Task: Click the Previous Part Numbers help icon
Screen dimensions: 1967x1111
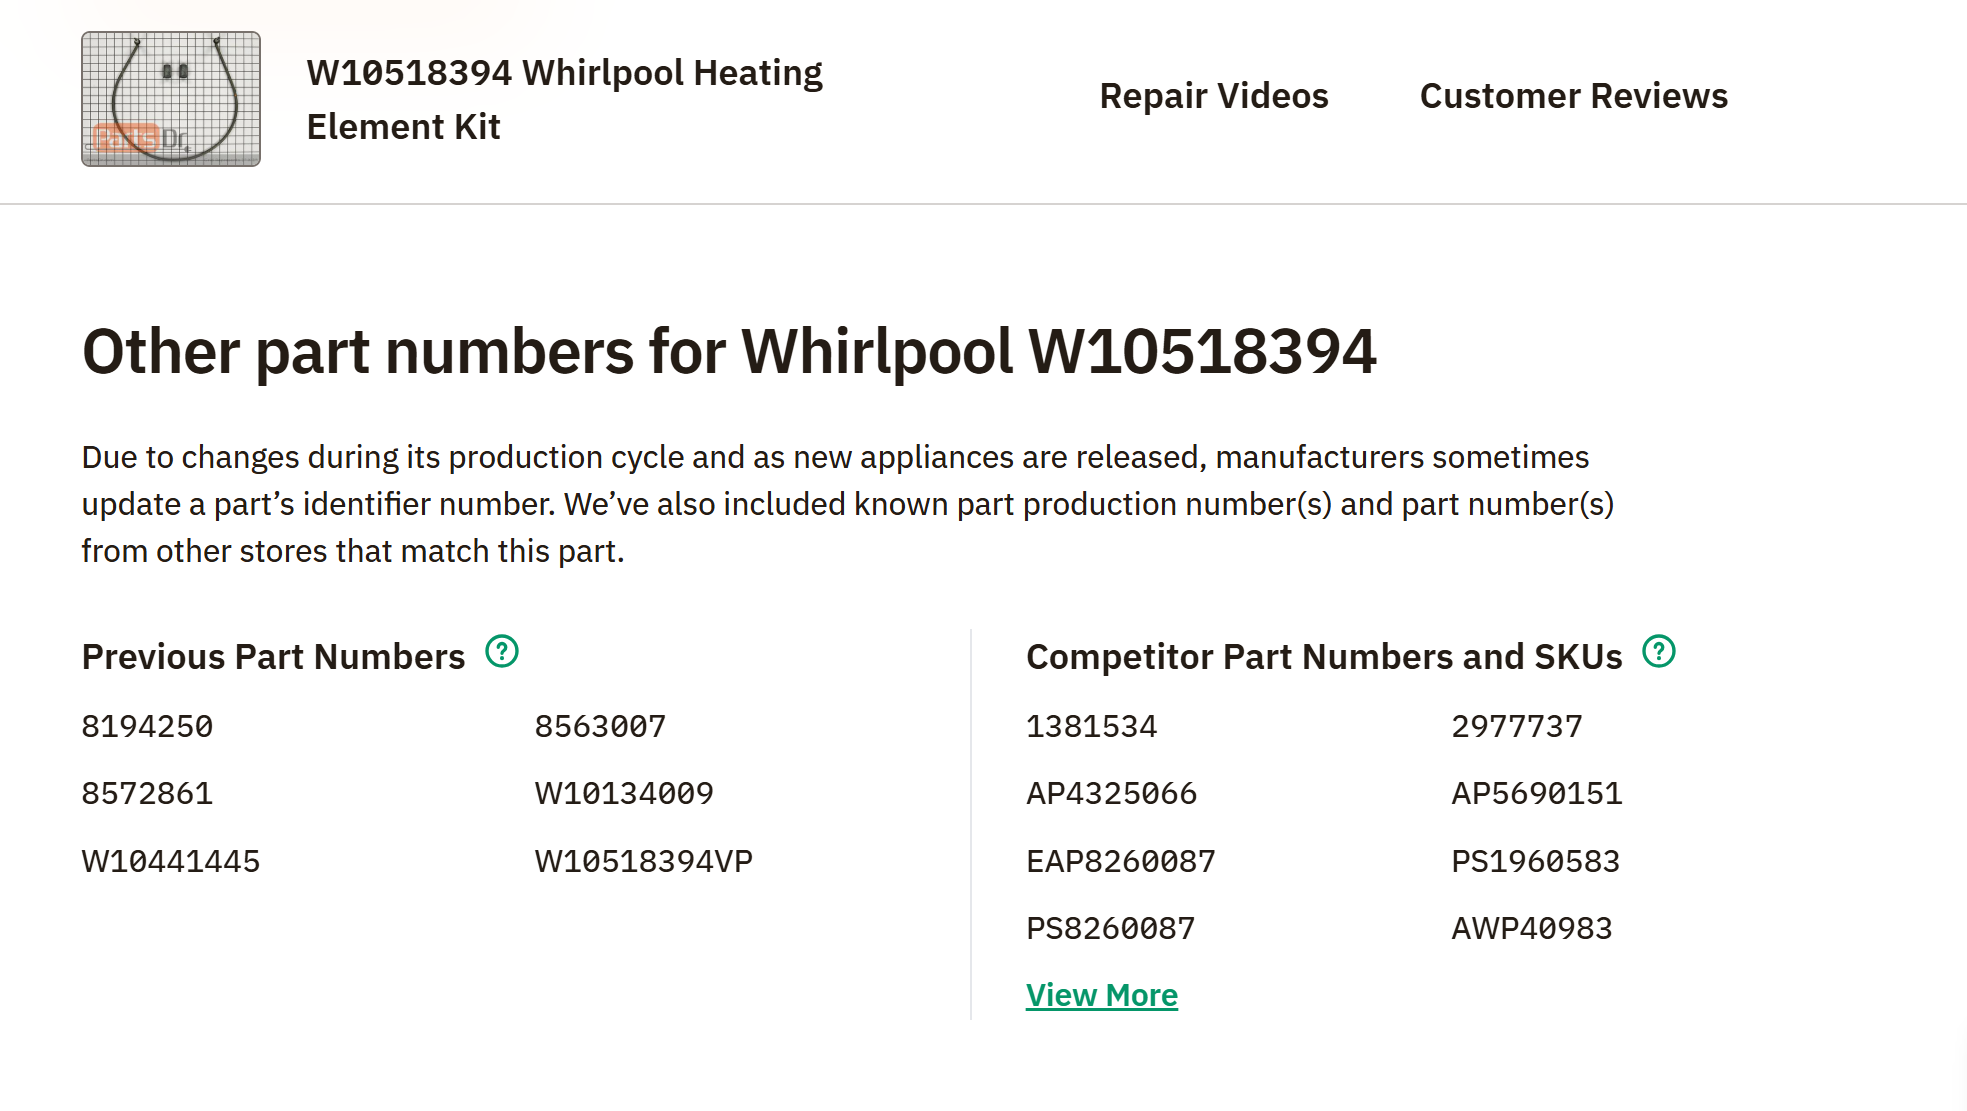Action: pyautogui.click(x=502, y=652)
